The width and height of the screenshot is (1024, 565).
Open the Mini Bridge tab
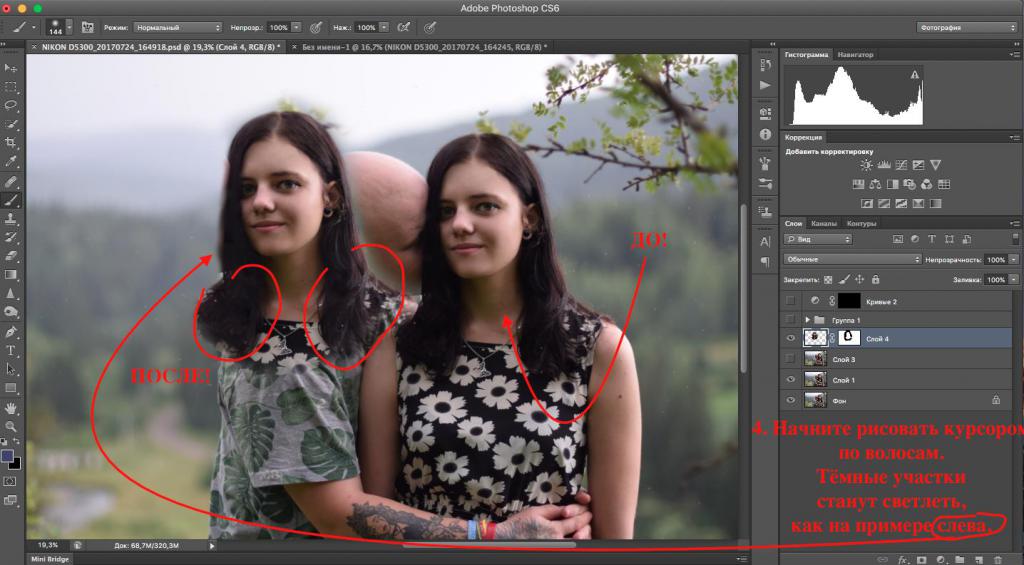[50, 559]
